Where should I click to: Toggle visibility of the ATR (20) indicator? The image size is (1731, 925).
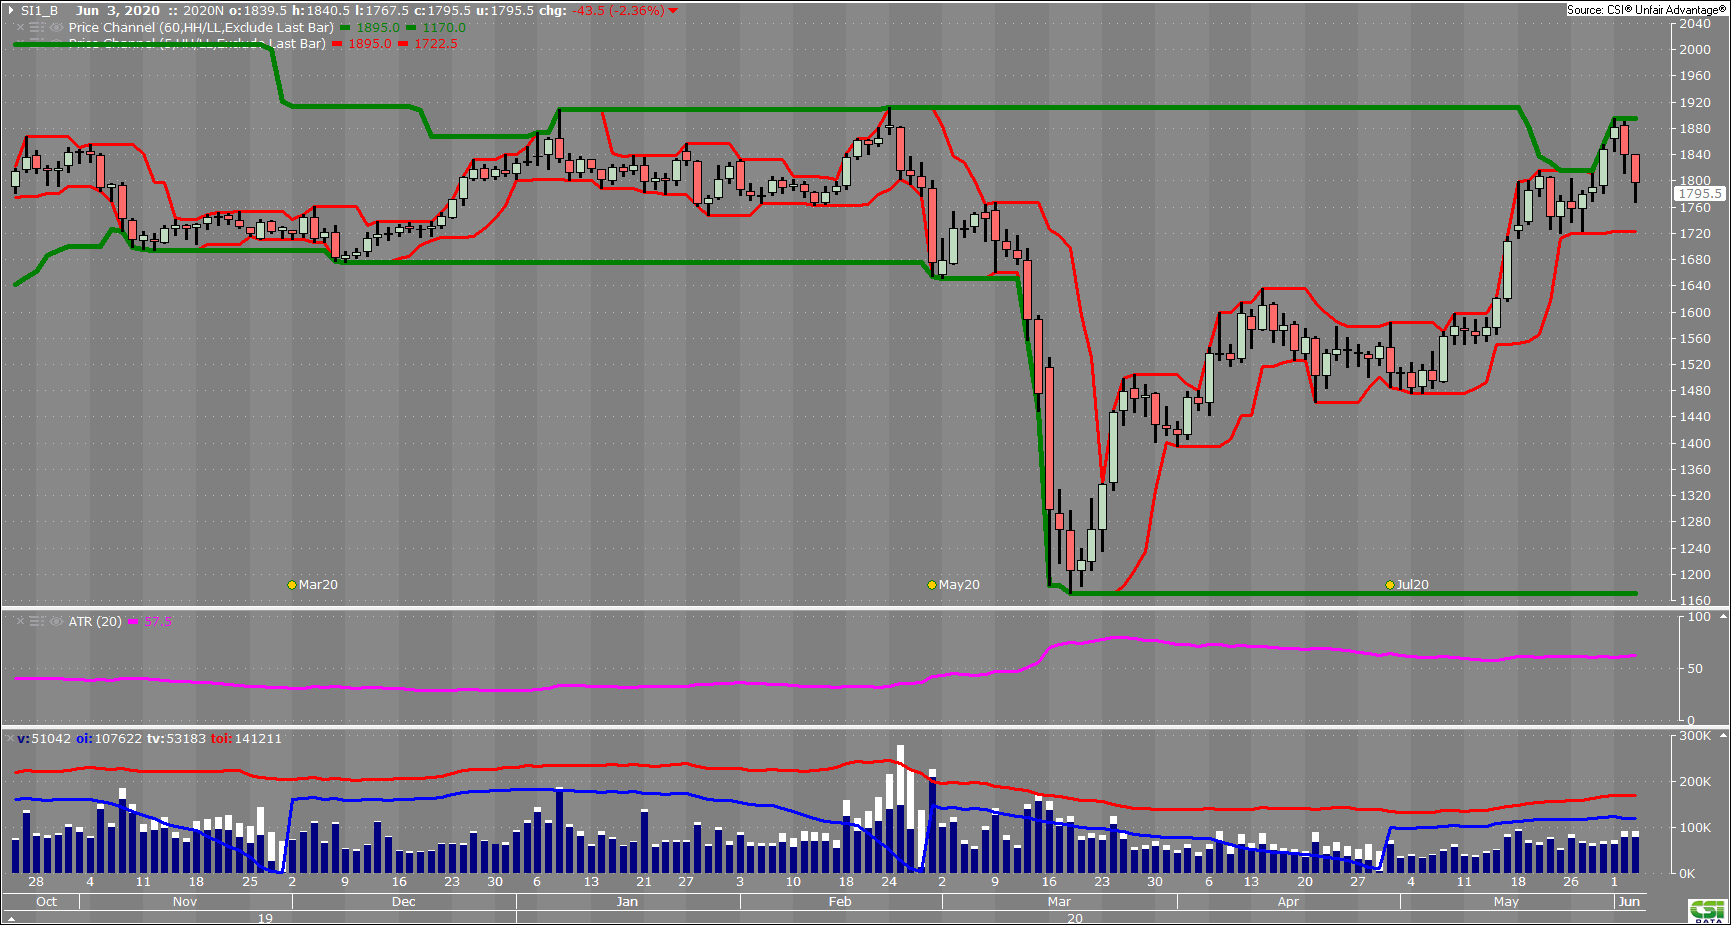(57, 622)
